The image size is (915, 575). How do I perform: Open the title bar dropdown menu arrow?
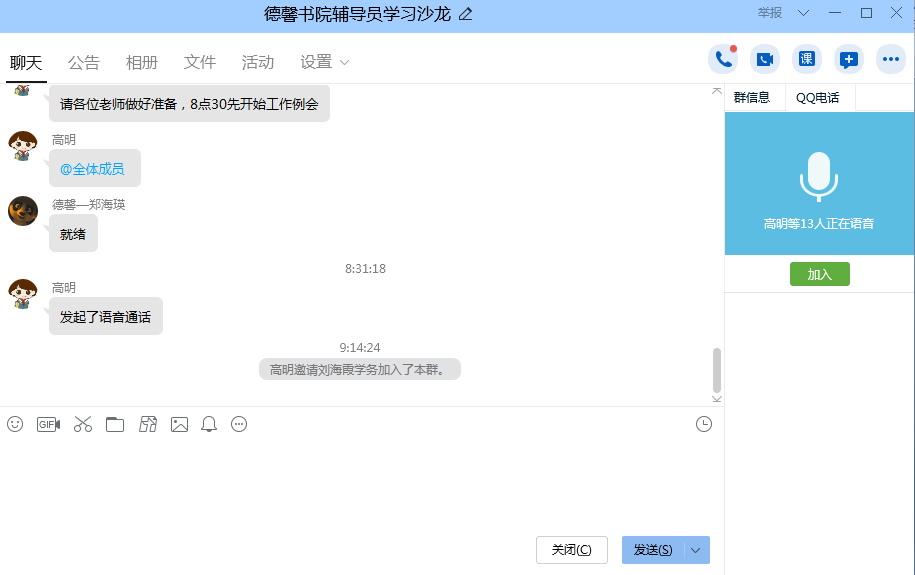point(803,13)
